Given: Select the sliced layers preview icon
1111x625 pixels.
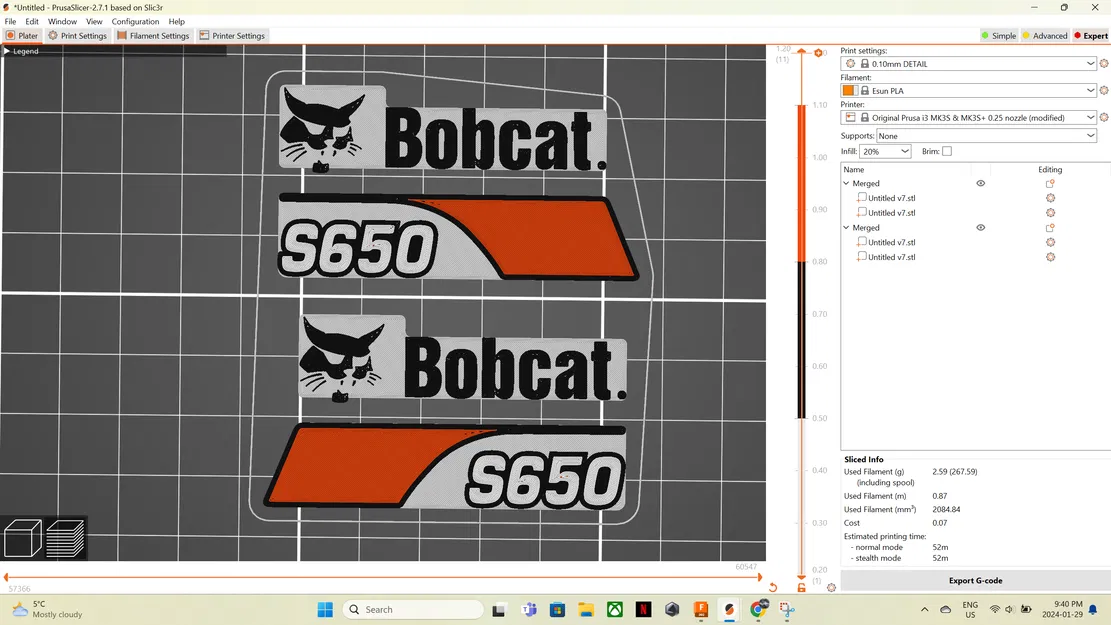Looking at the screenshot, I should coord(63,540).
